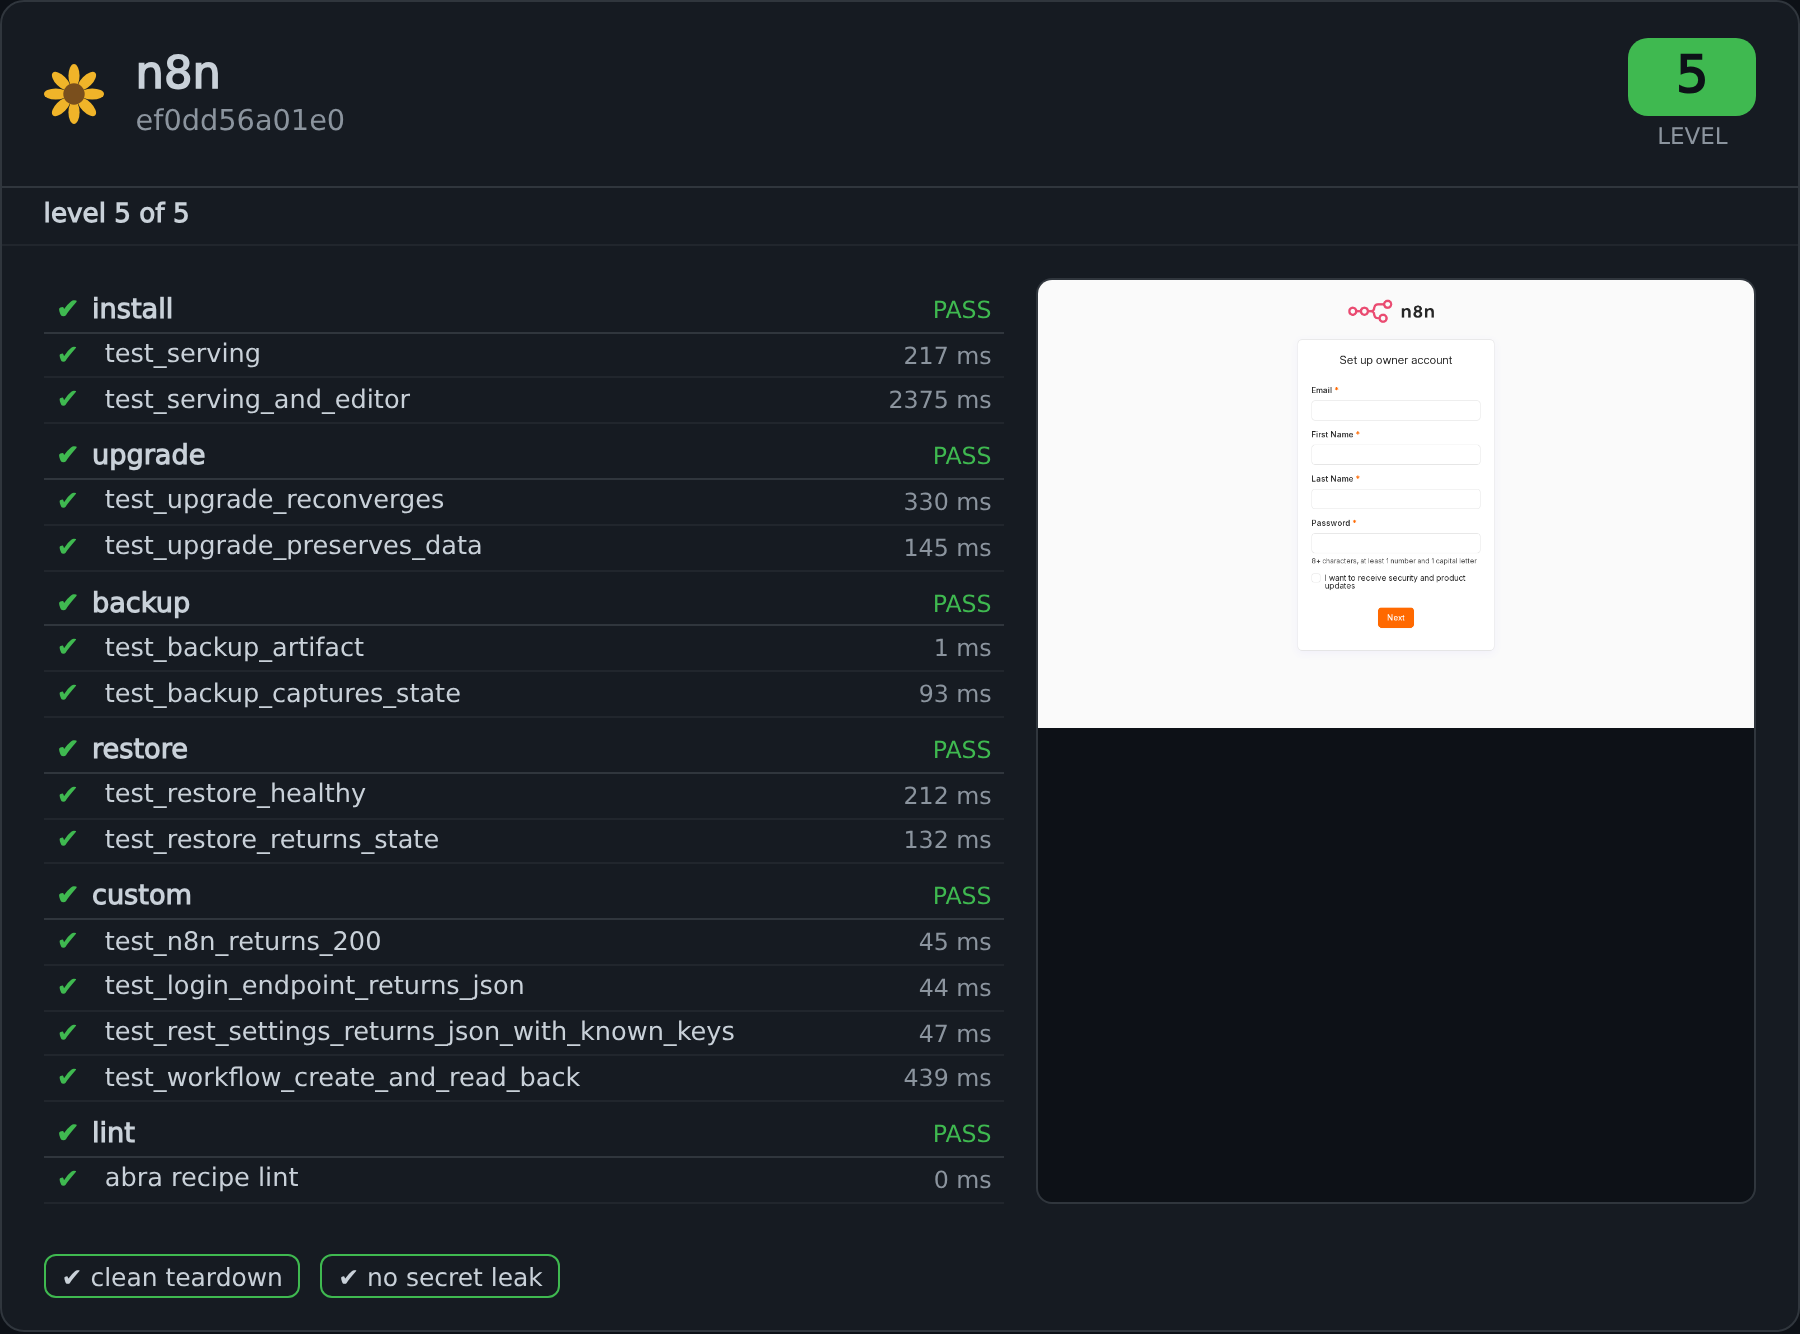Click the check mark beside test_serving_and_editor
Screen dimensions: 1800x1334
pos(67,399)
